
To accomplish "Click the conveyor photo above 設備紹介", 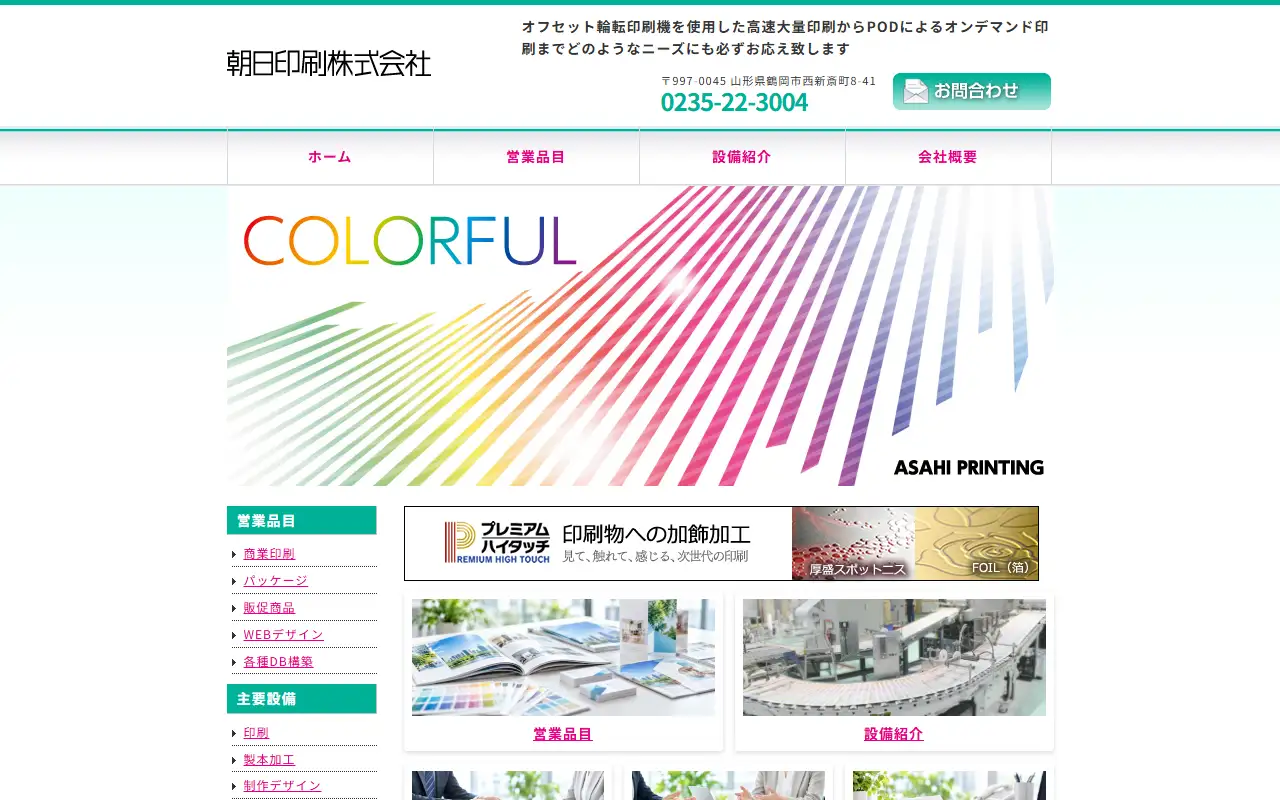I will [x=894, y=657].
